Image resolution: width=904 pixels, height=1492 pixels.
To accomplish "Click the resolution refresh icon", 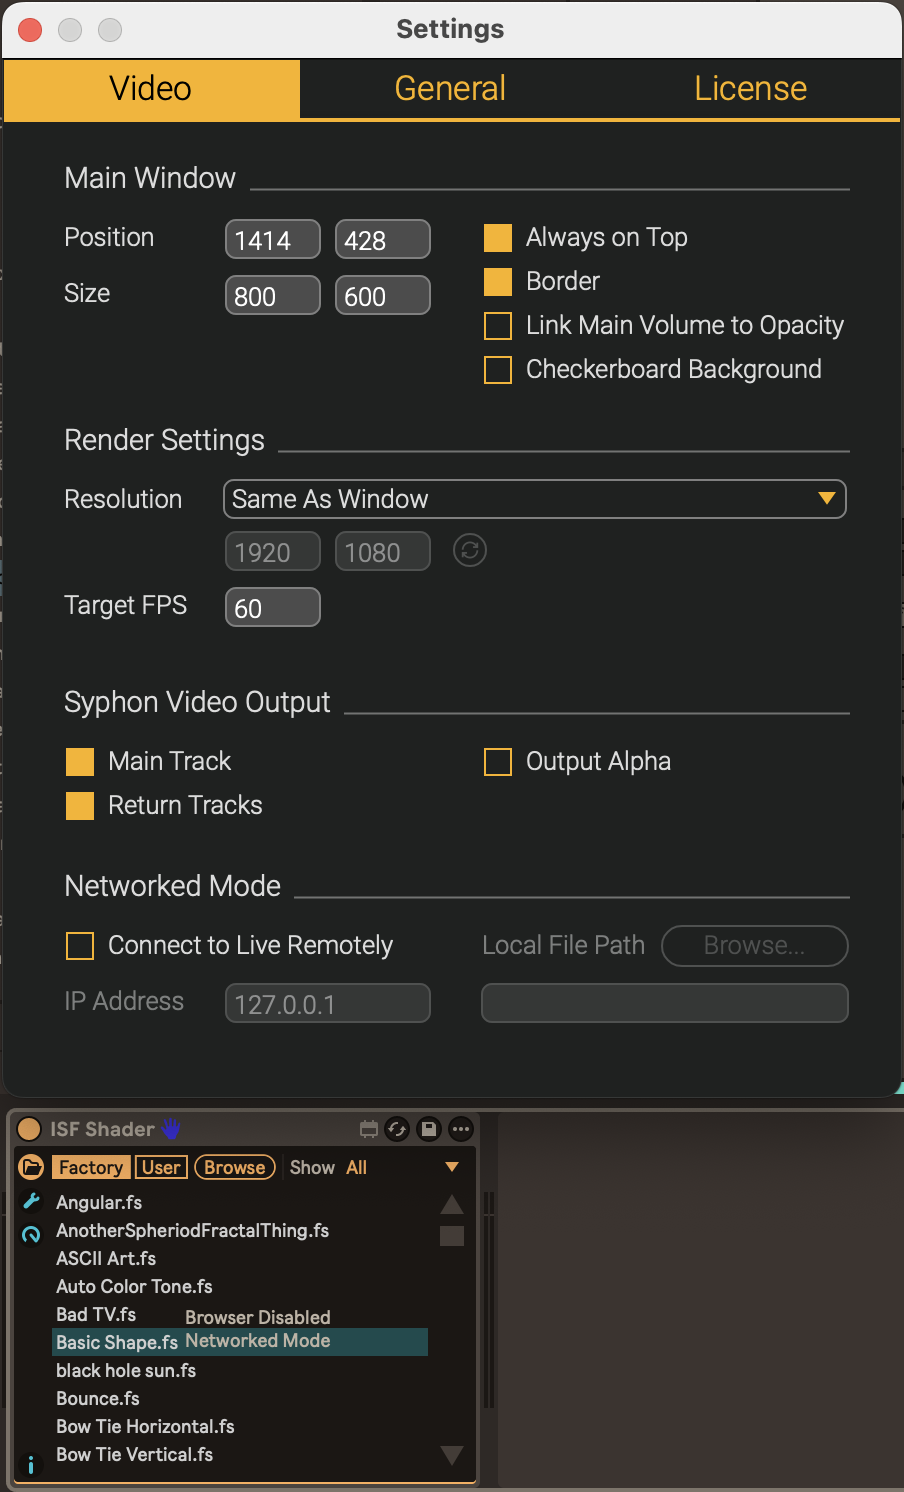I will (470, 551).
